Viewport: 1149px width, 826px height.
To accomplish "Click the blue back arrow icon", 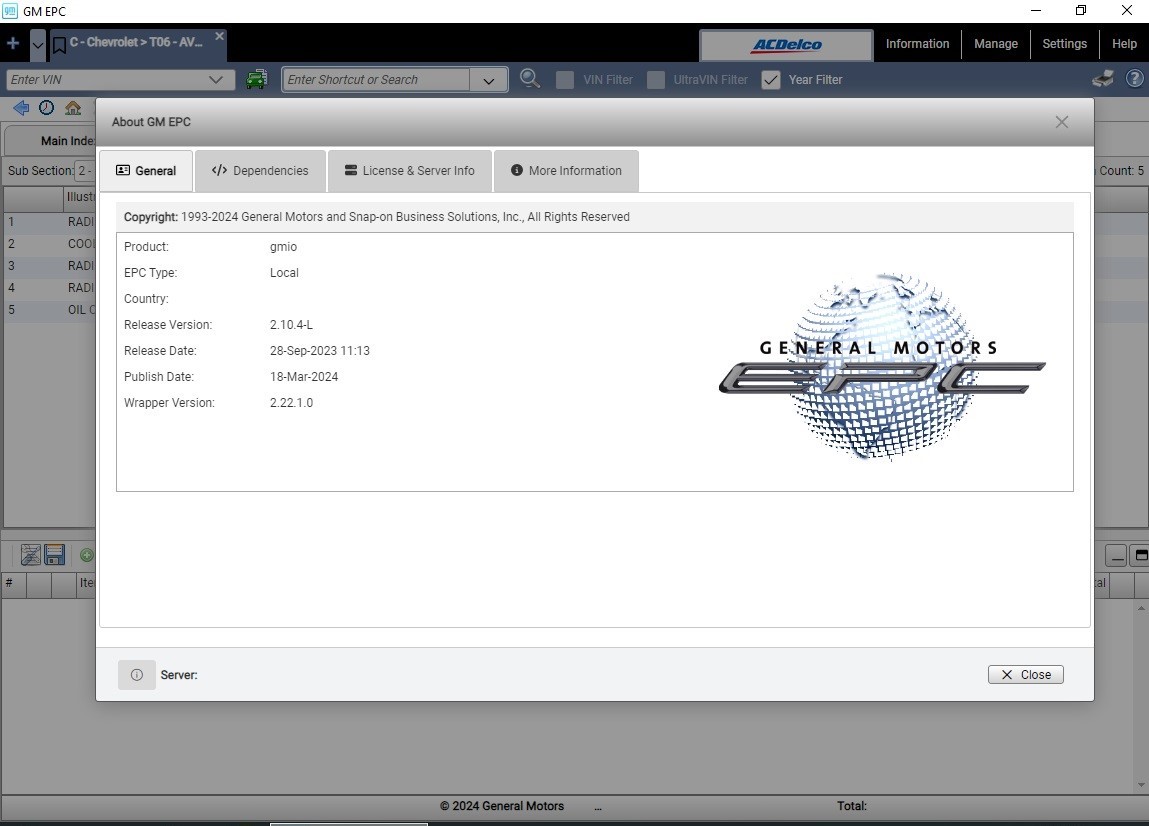I will (x=21, y=108).
